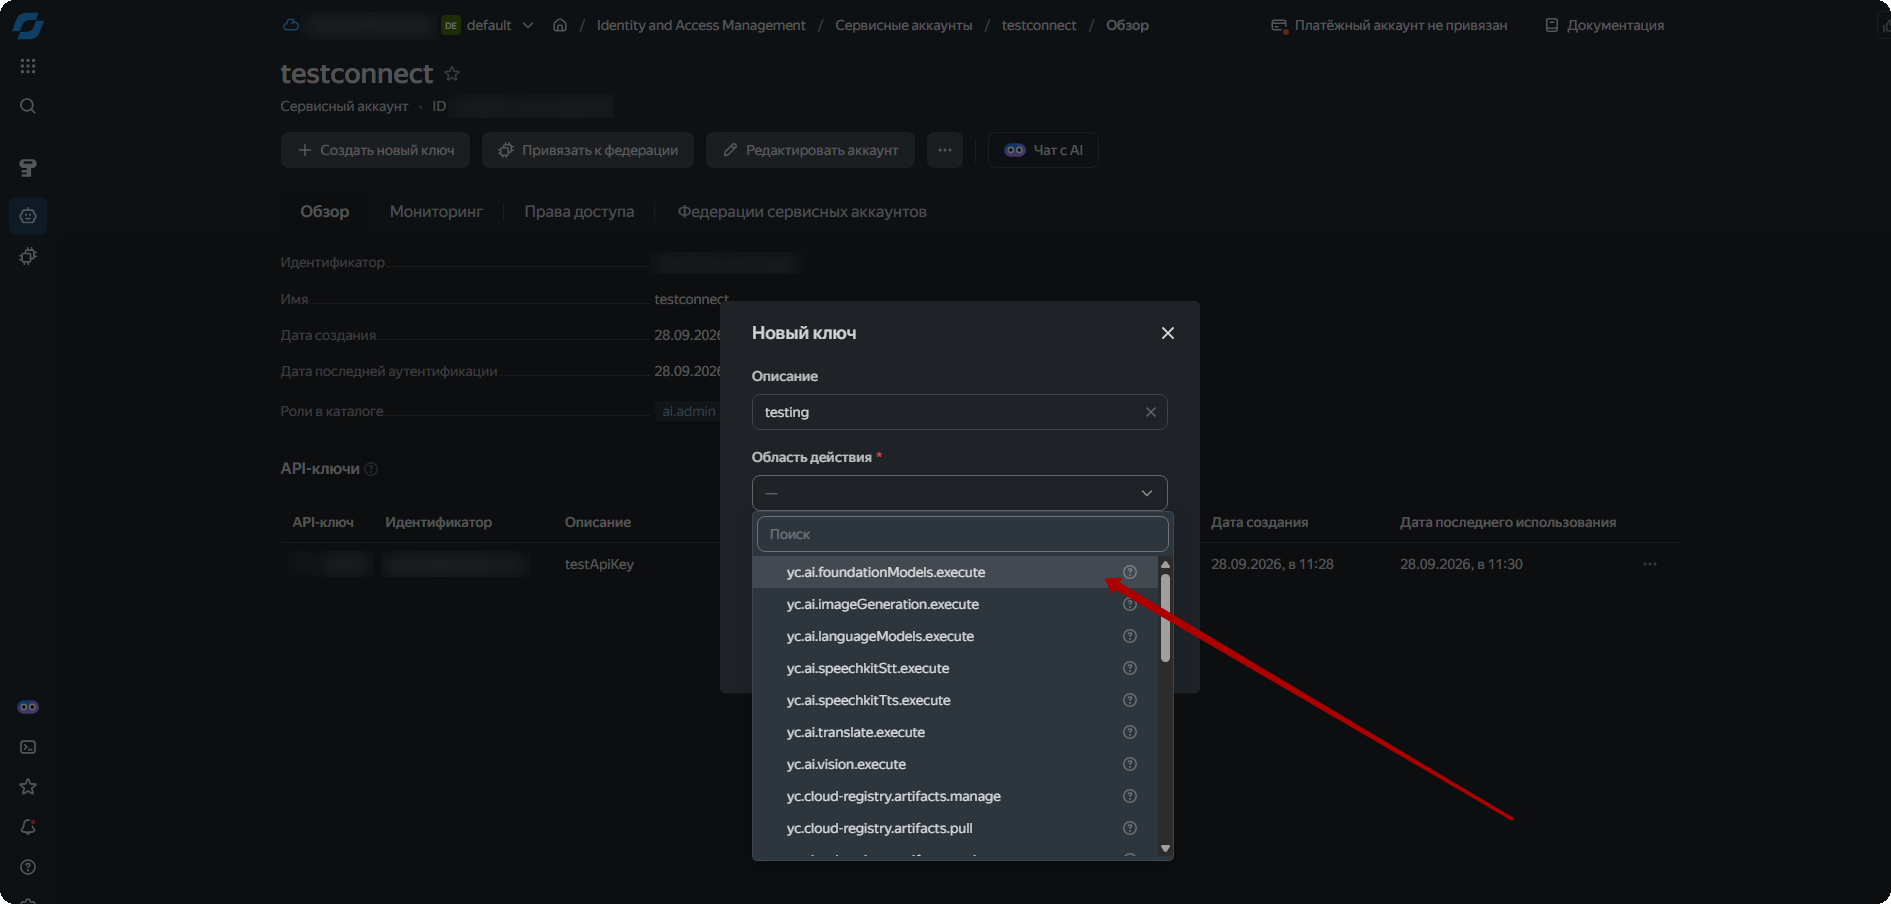The image size is (1891, 904).
Task: Show help for yc.ai.speechkitStt.execute
Action: point(1130,668)
